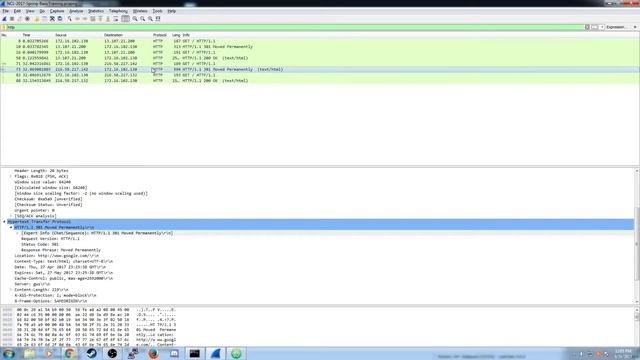Open the Analyze menu
This screenshot has height=360, width=640.
[76, 11]
